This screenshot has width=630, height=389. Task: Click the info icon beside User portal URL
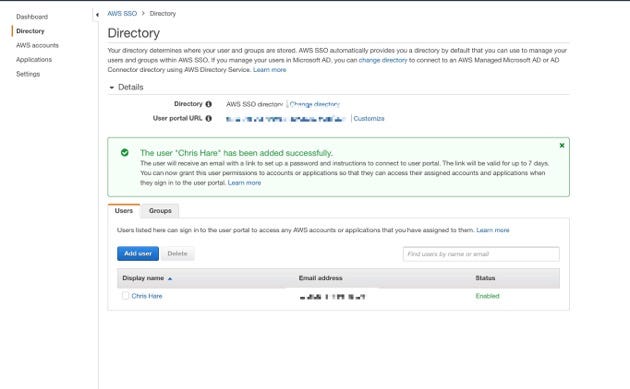pyautogui.click(x=209, y=119)
